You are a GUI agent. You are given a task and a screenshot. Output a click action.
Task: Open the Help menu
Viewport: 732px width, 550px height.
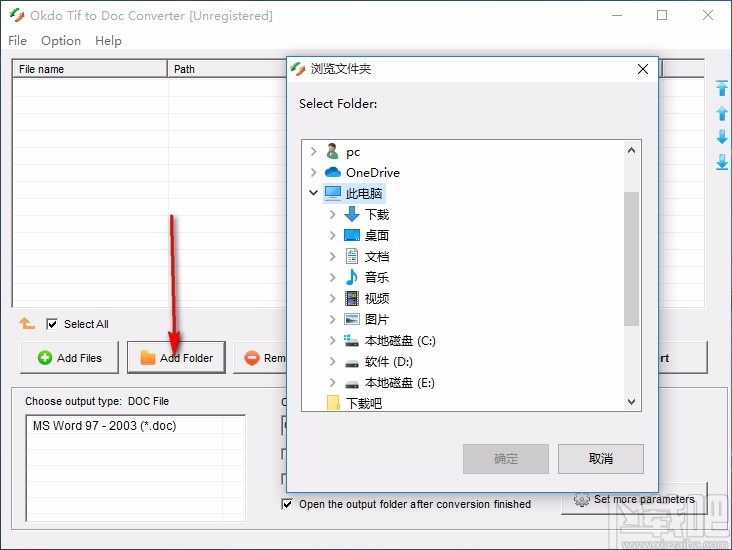click(108, 41)
